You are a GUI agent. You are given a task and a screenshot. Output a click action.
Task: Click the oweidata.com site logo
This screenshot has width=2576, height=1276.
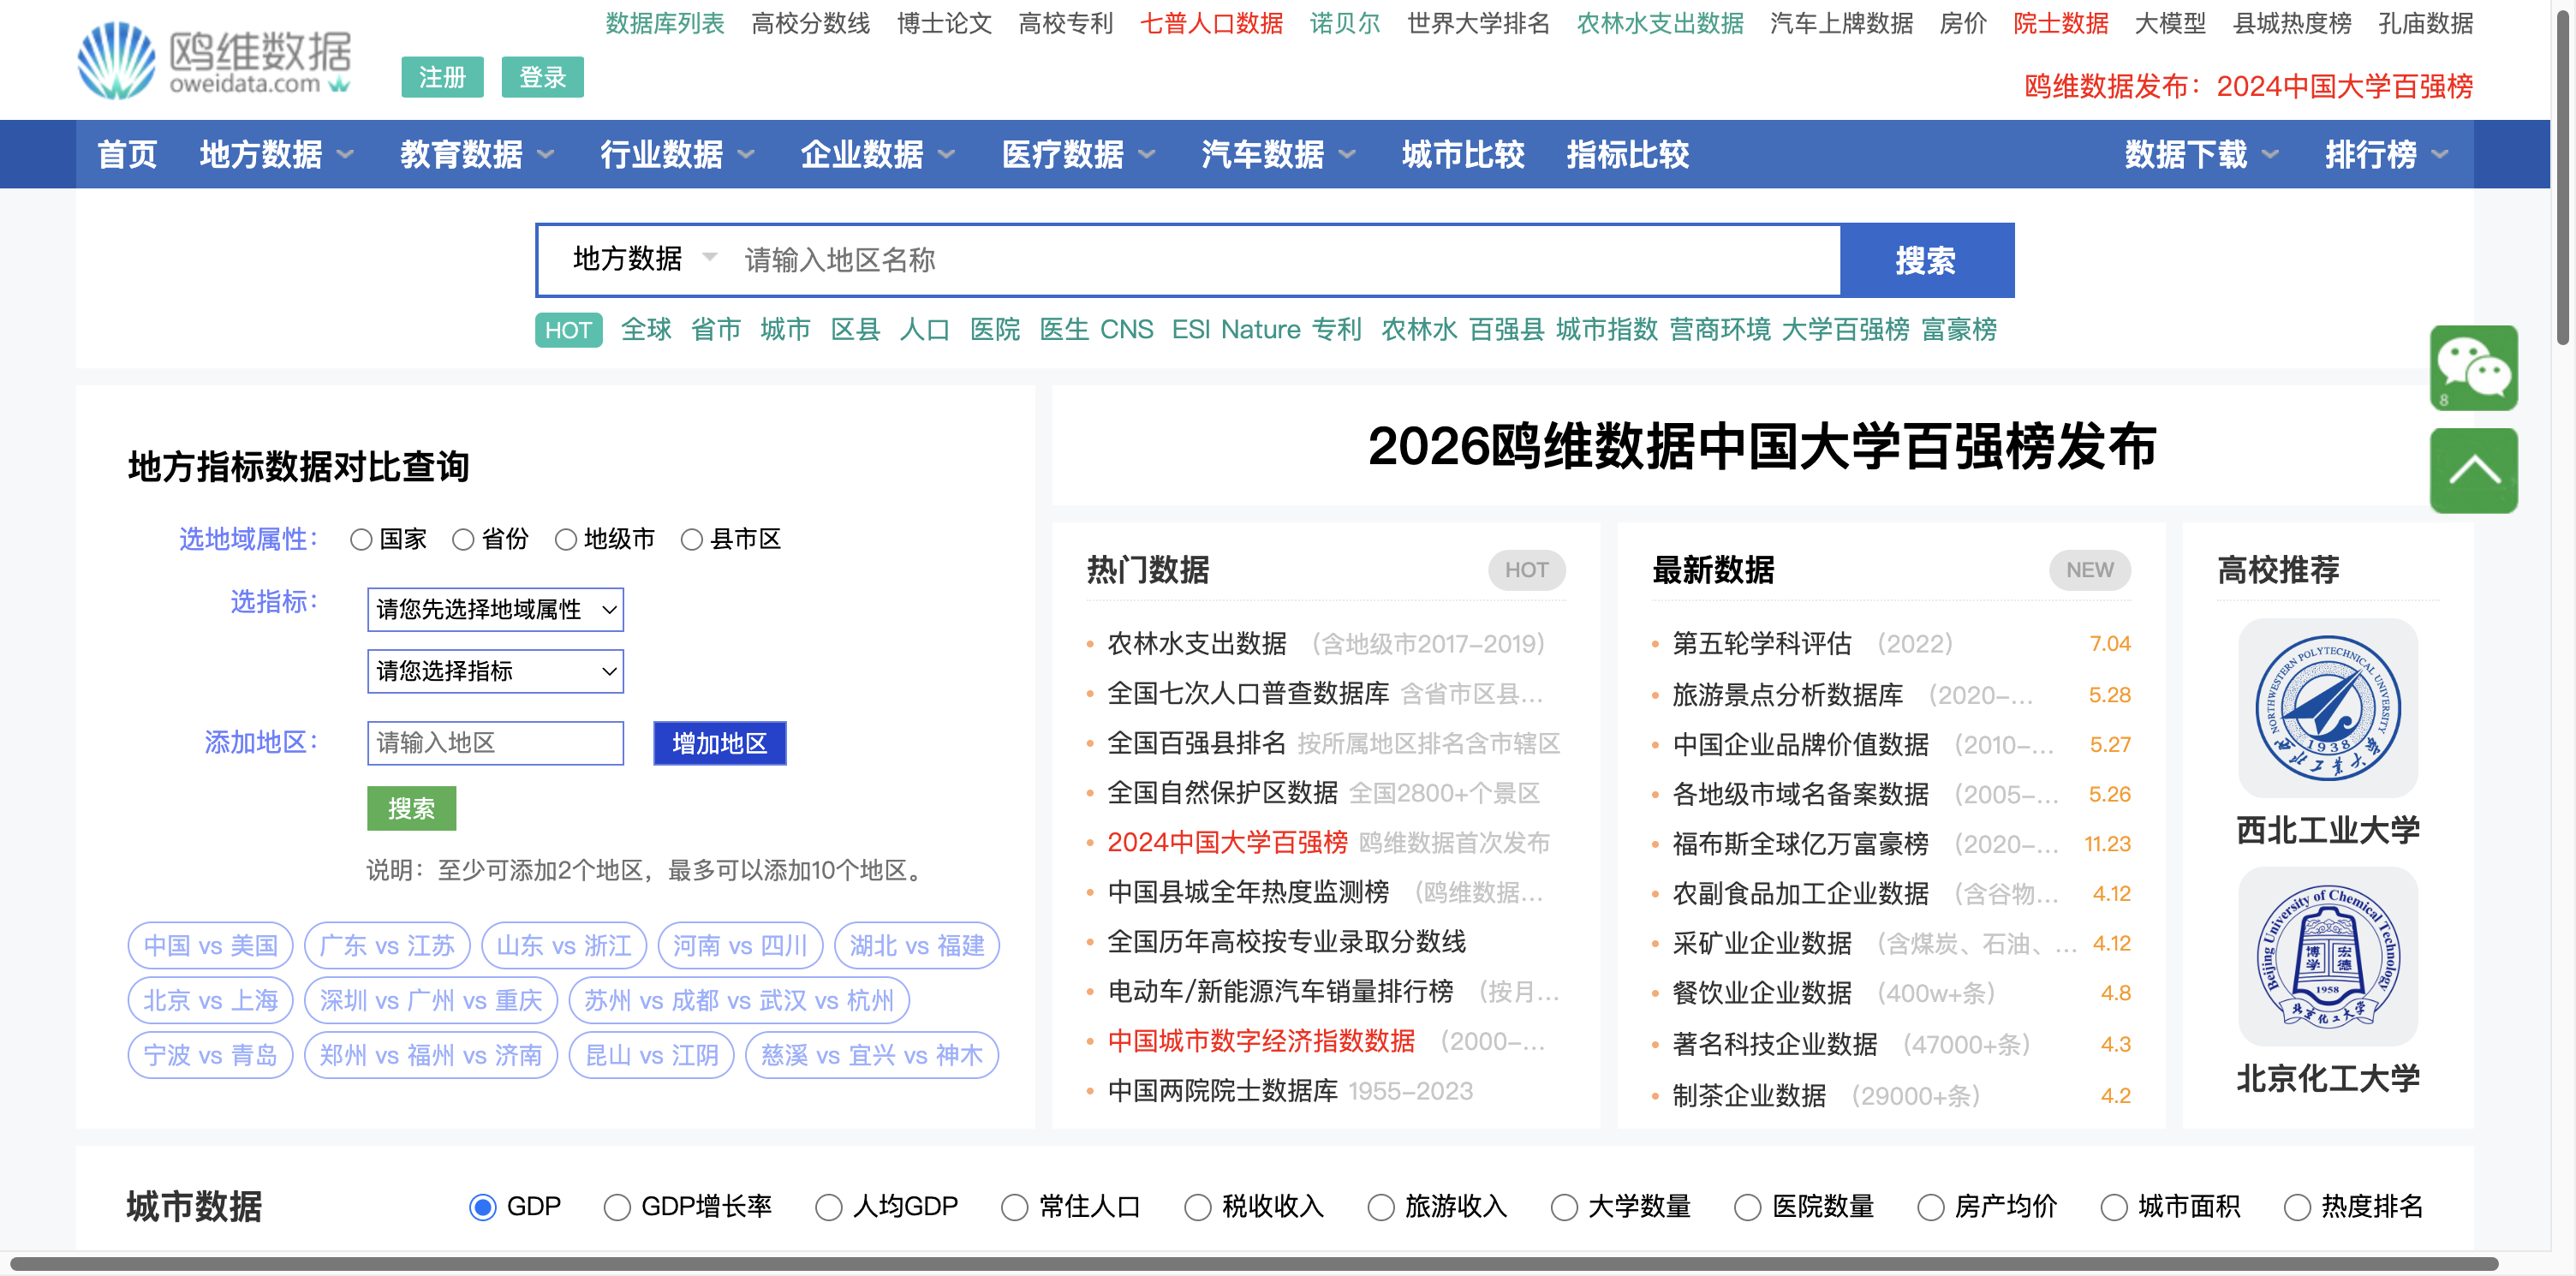pyautogui.click(x=215, y=60)
